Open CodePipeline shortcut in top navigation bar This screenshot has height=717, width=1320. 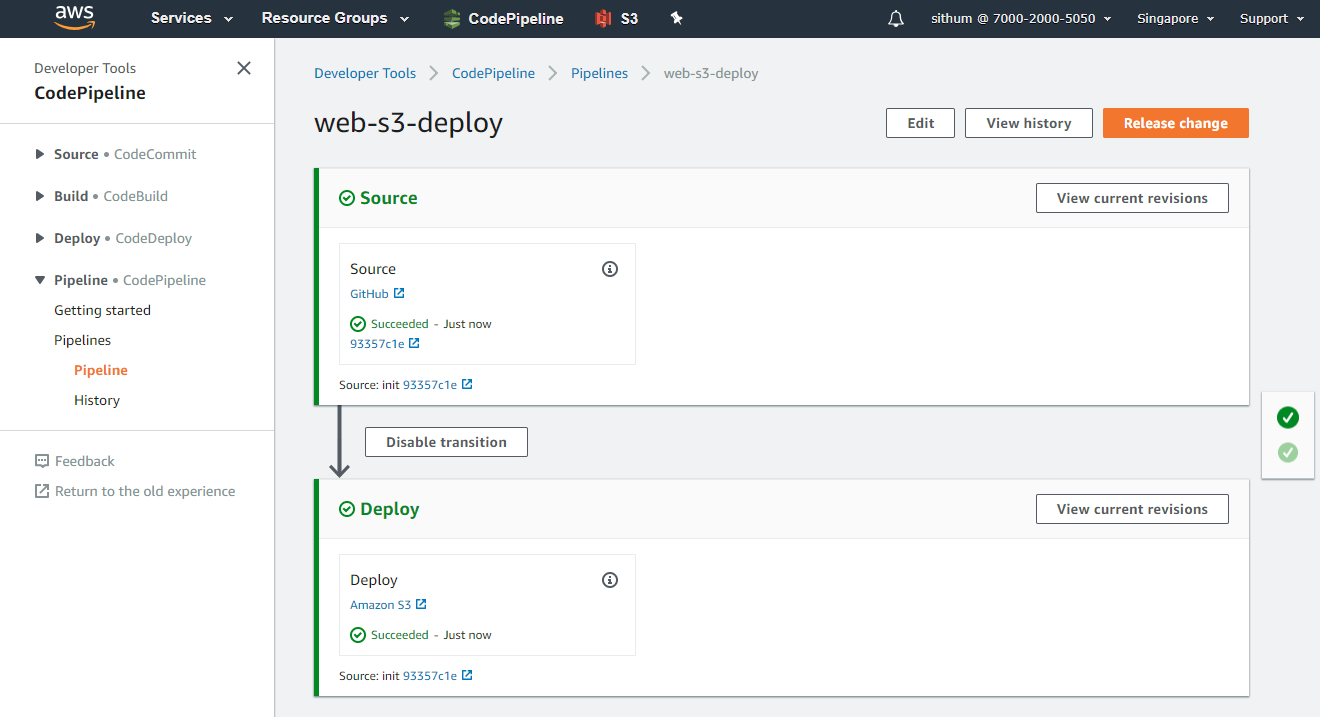[503, 18]
